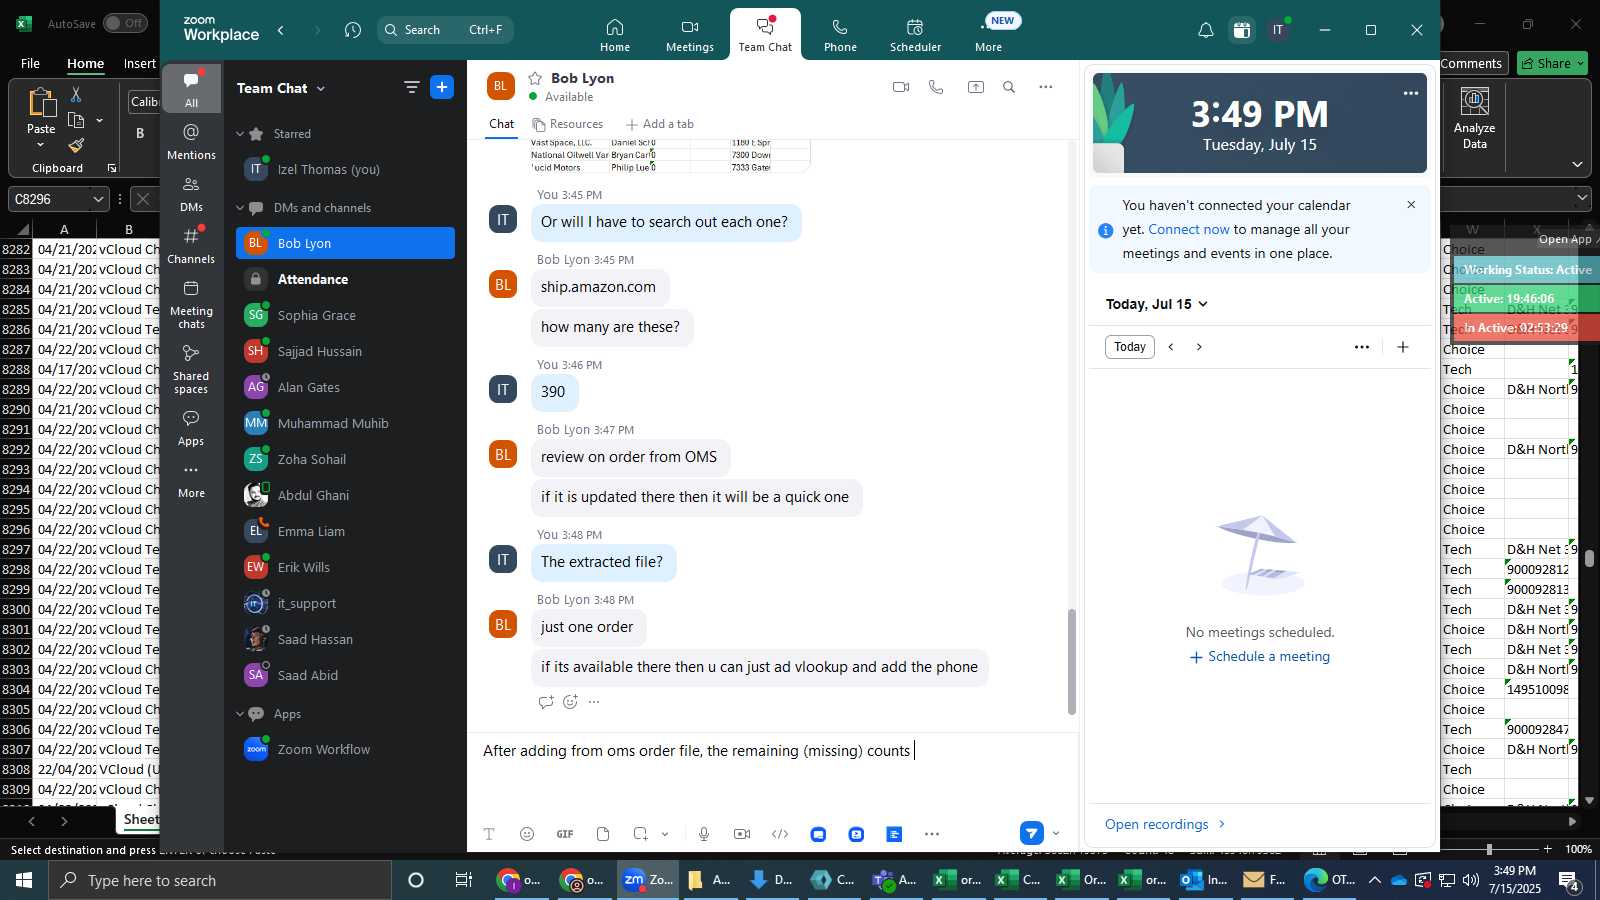Viewport: 1600px width, 900px height.
Task: Switch to the Phone tab
Action: [840, 34]
